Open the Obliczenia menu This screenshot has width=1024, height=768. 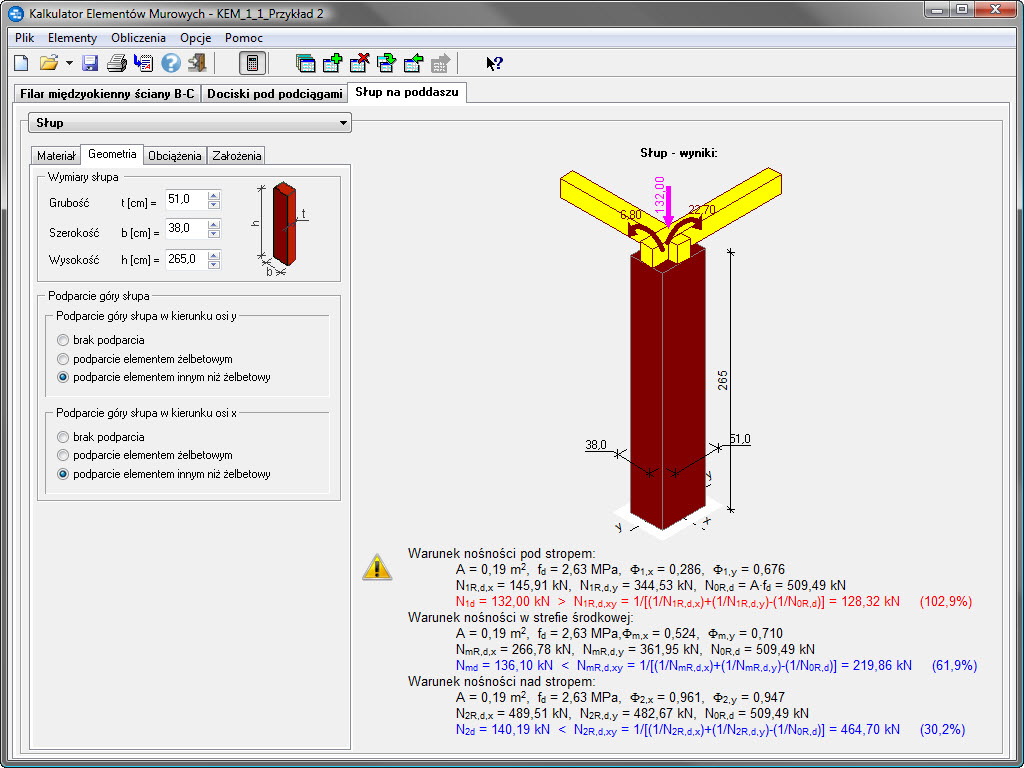138,37
